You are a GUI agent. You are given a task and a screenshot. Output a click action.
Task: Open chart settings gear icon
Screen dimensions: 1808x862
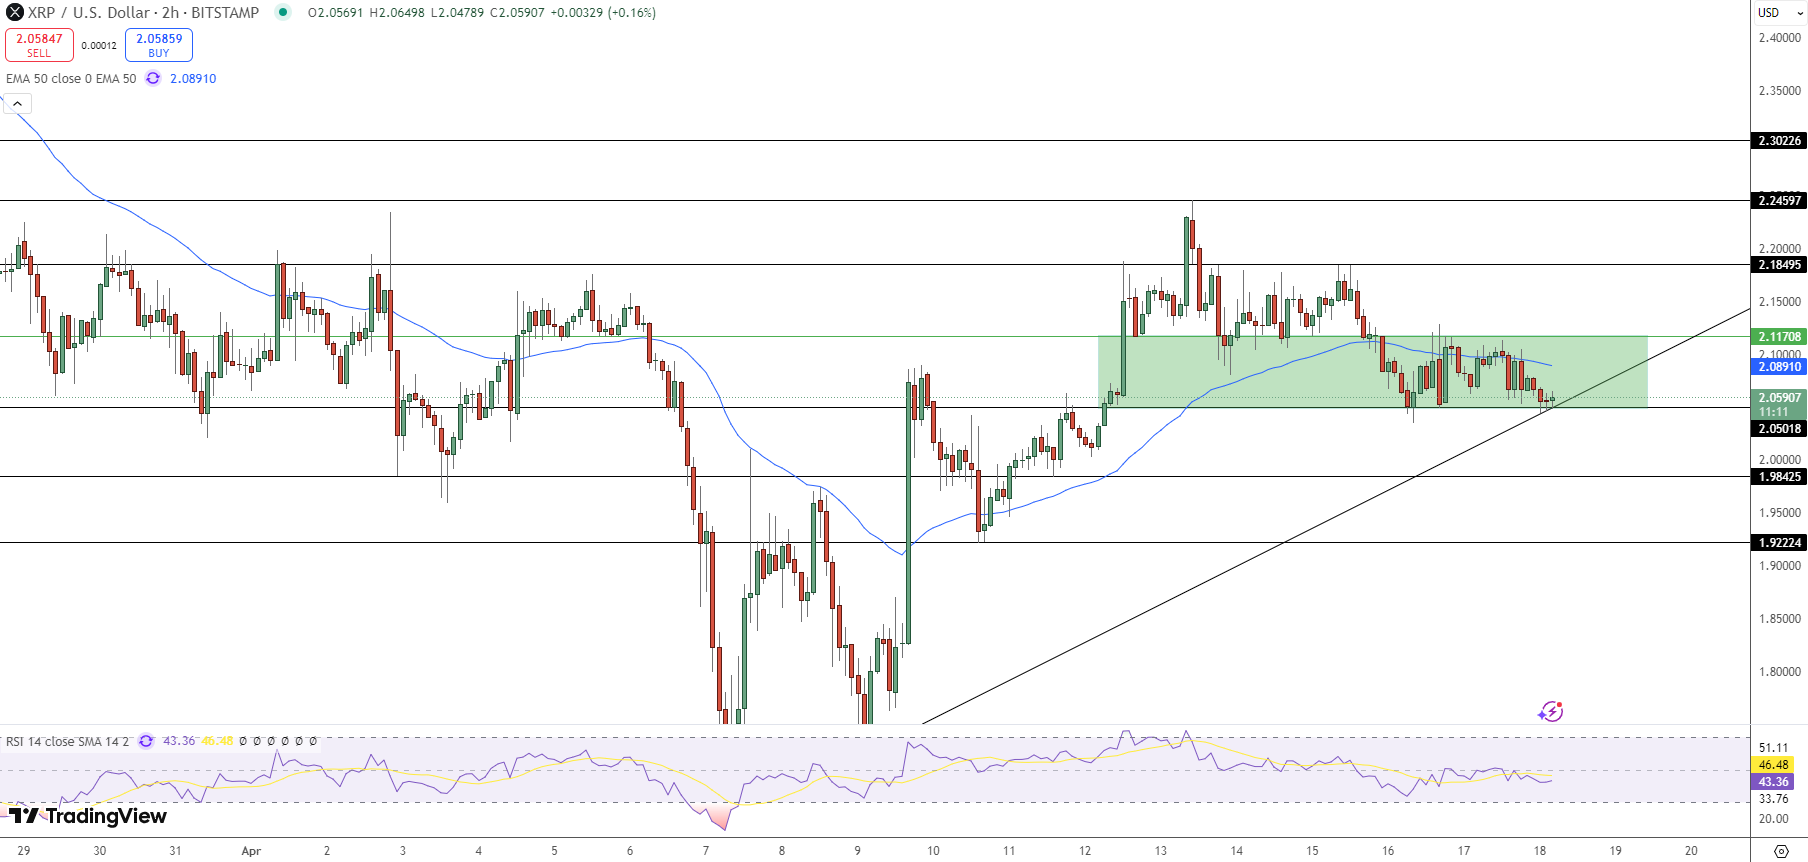(1781, 851)
